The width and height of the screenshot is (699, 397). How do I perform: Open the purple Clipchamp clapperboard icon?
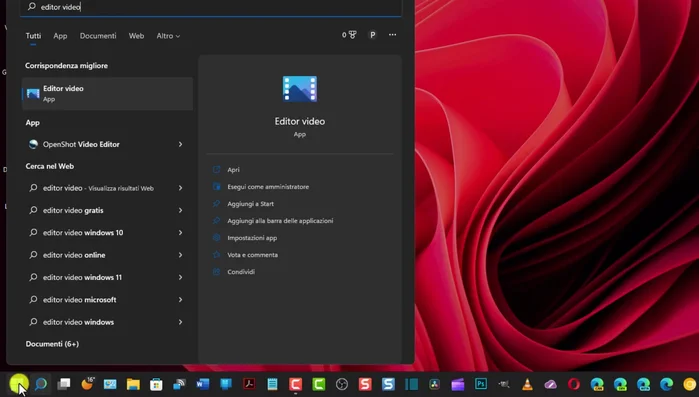[458, 384]
